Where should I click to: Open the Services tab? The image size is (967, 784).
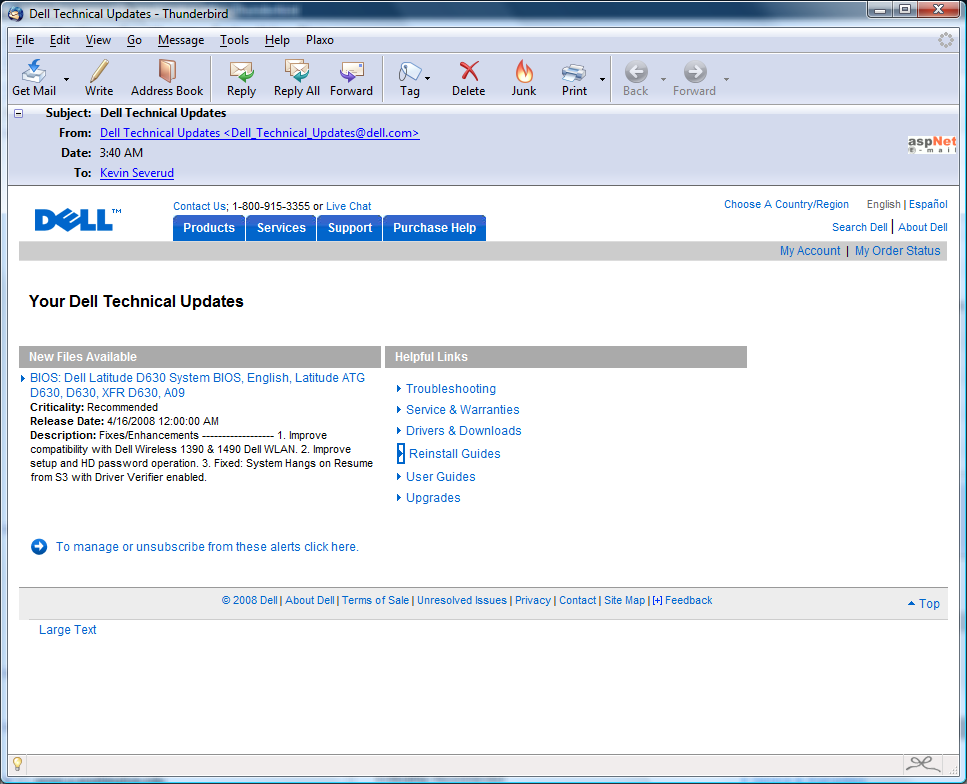[281, 228]
